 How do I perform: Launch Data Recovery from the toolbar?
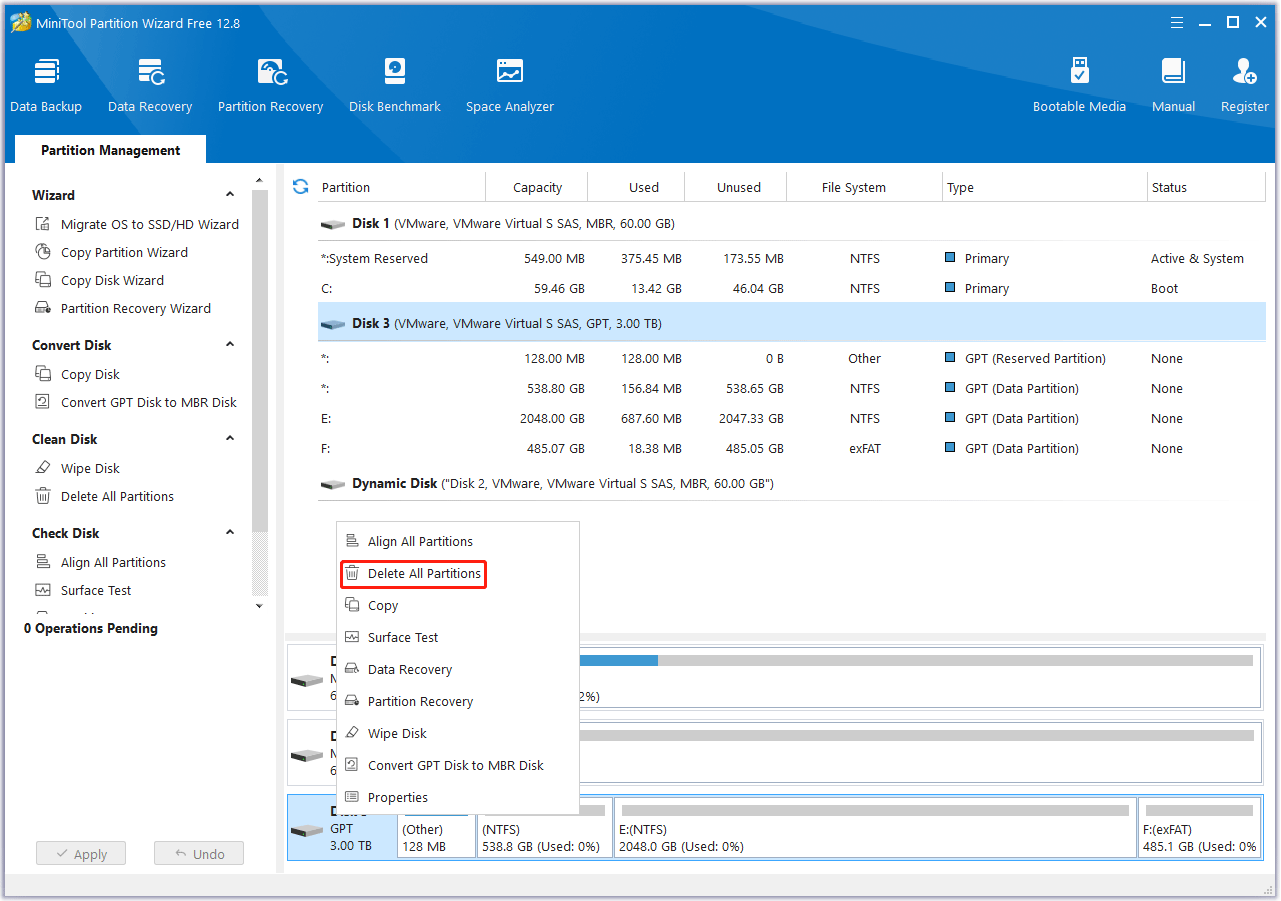click(x=150, y=85)
